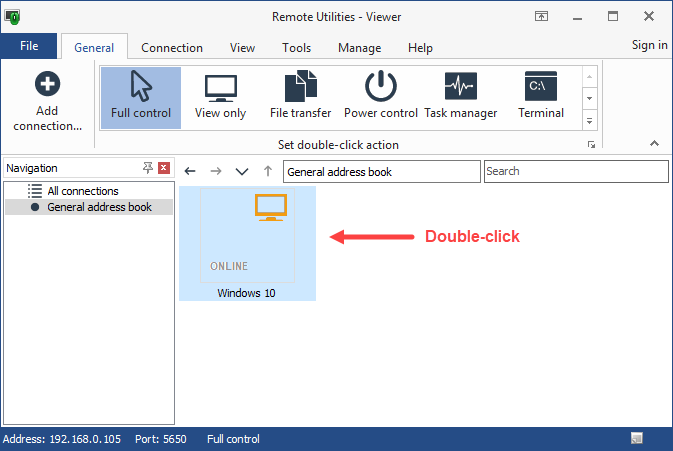Pin the Navigation panel
Screen dimensions: 673x451
pyautogui.click(x=148, y=168)
